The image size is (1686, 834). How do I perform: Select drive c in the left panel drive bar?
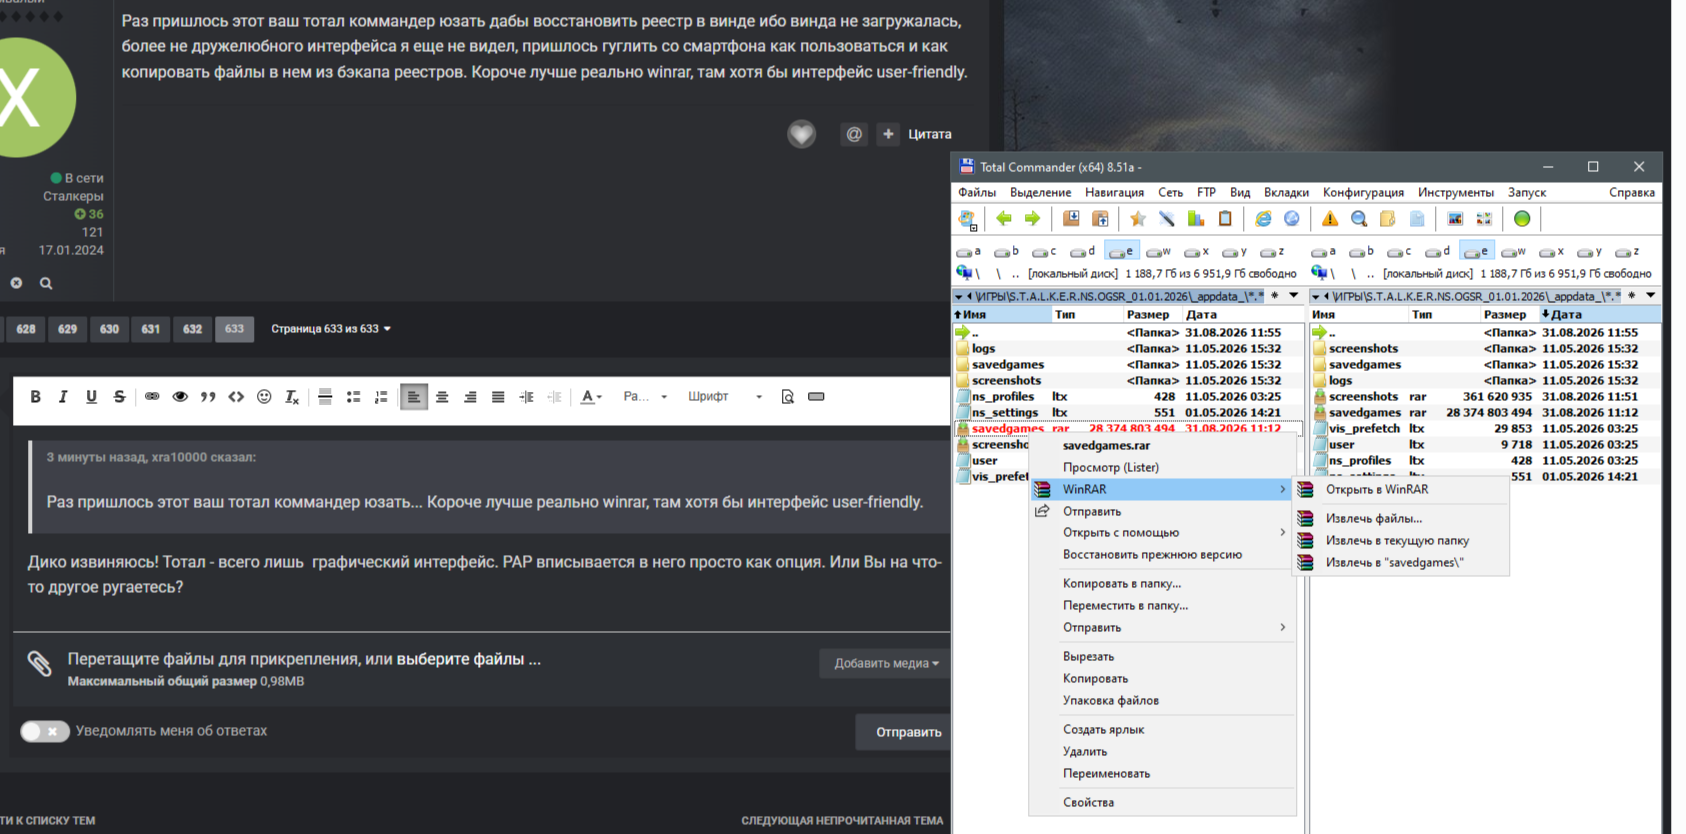[1045, 252]
